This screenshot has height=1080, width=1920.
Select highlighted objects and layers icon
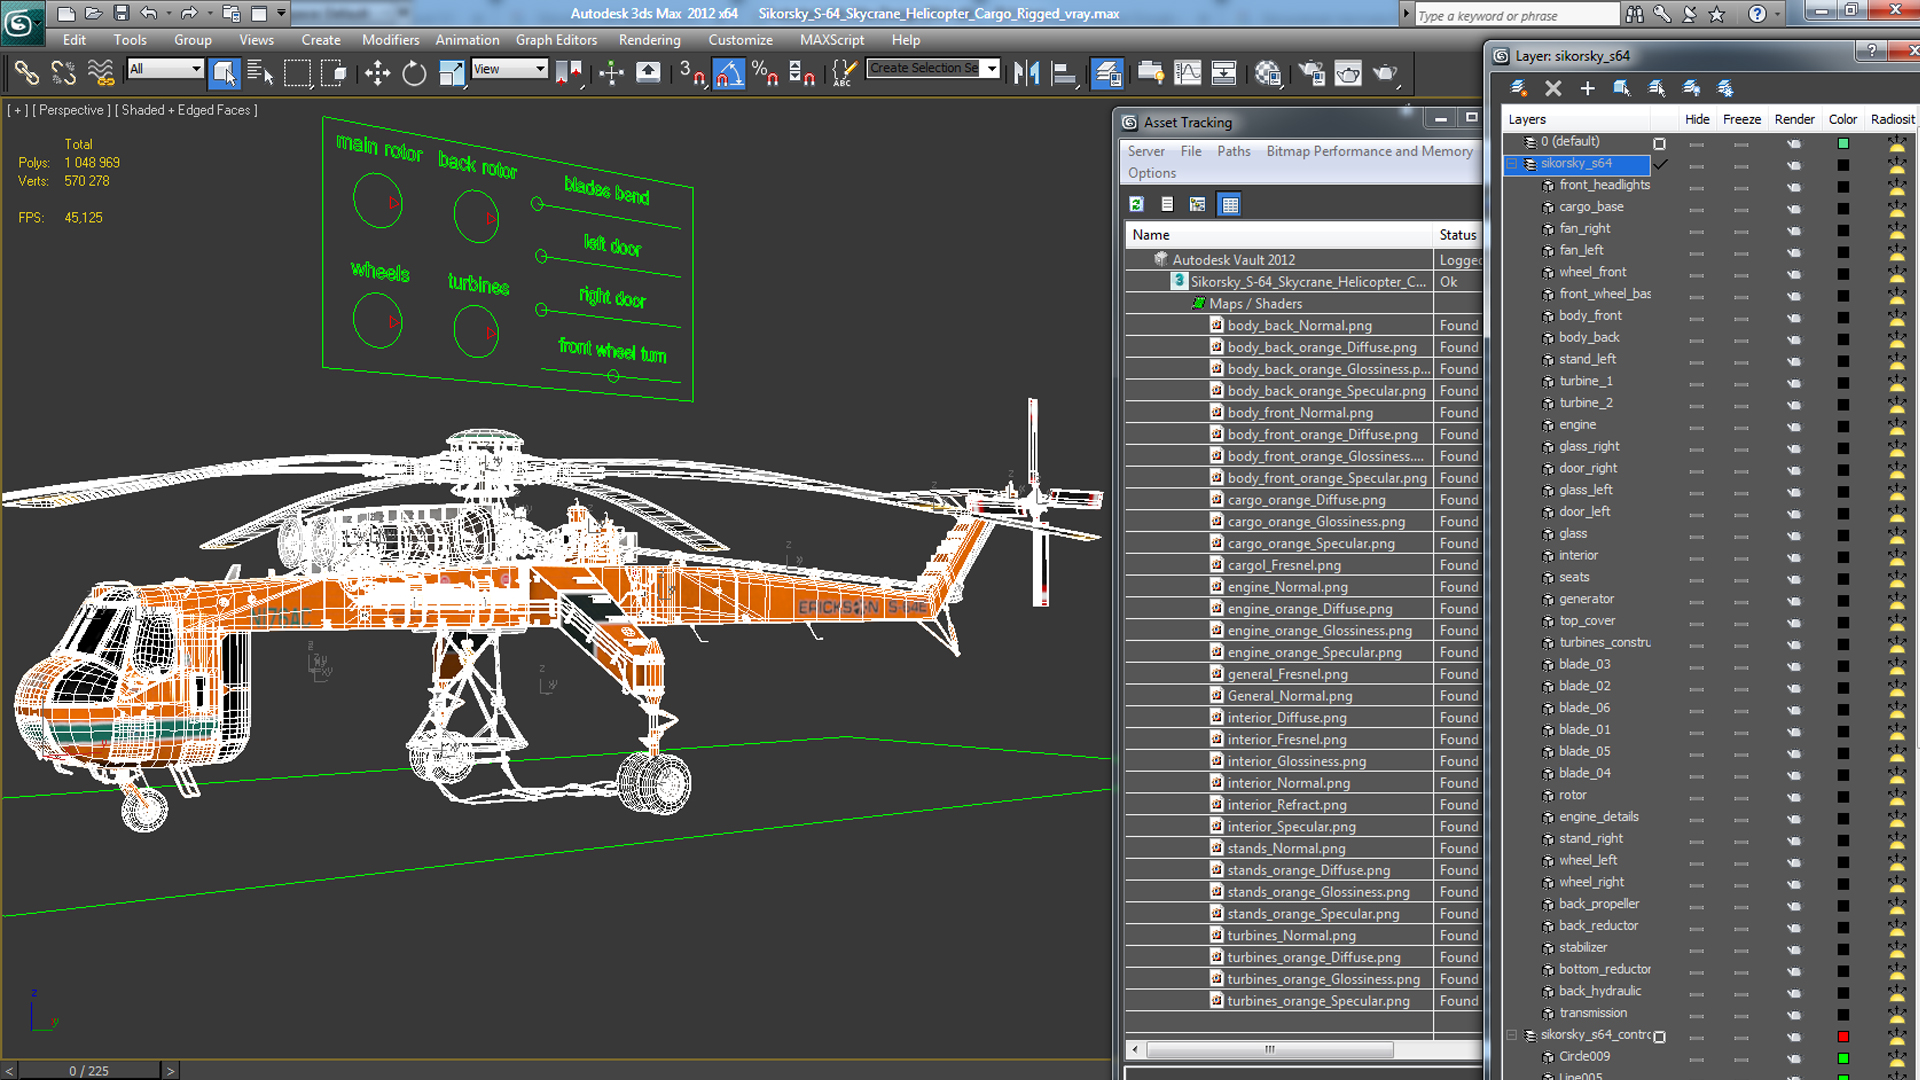(1622, 88)
